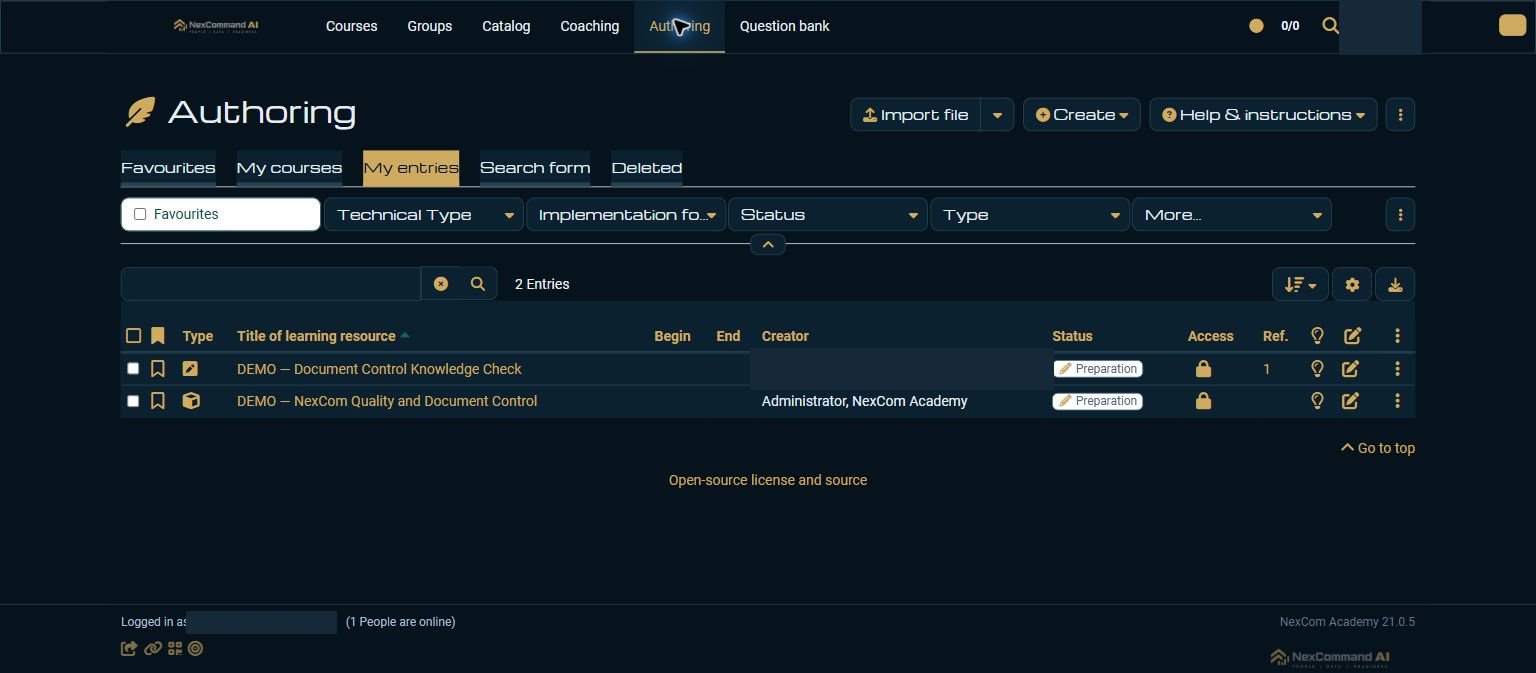Open the sort order dropdown
The image size is (1536, 673).
point(1300,285)
